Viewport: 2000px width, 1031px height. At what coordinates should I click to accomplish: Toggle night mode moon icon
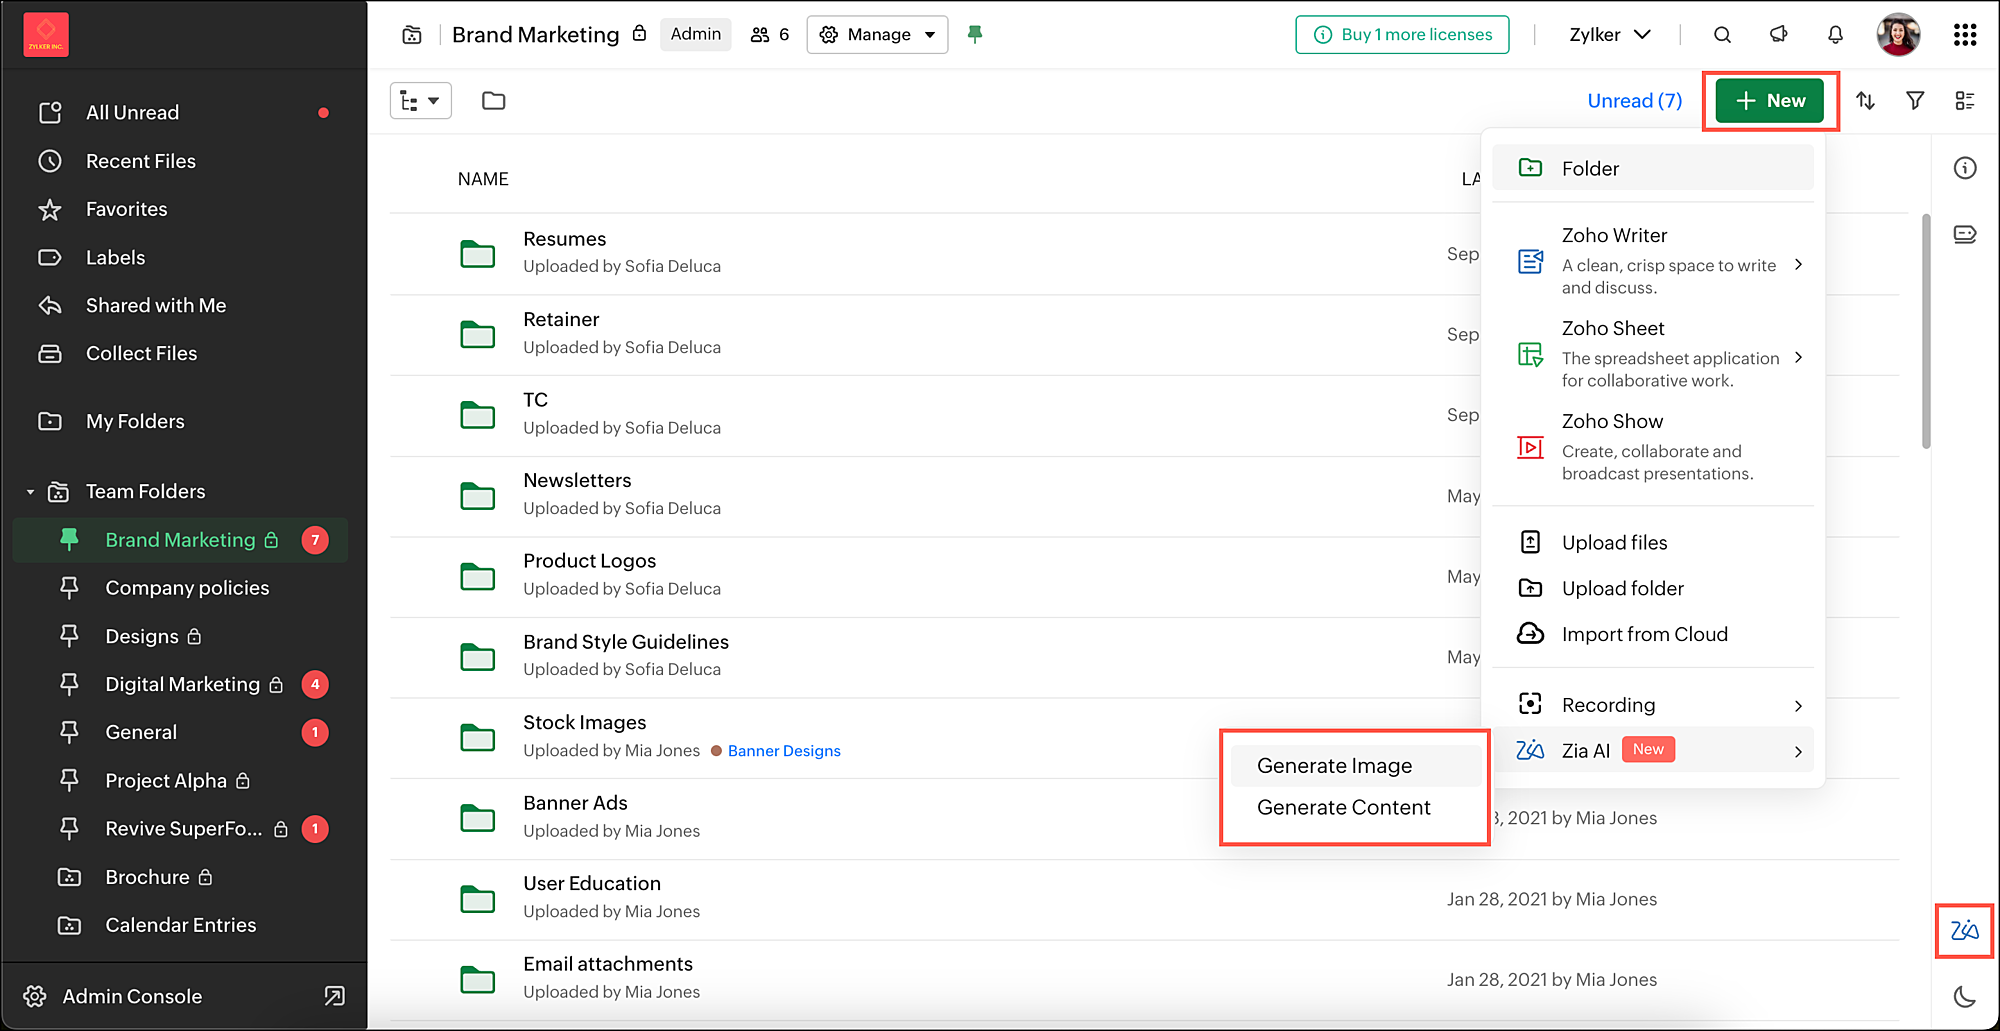(1964, 996)
